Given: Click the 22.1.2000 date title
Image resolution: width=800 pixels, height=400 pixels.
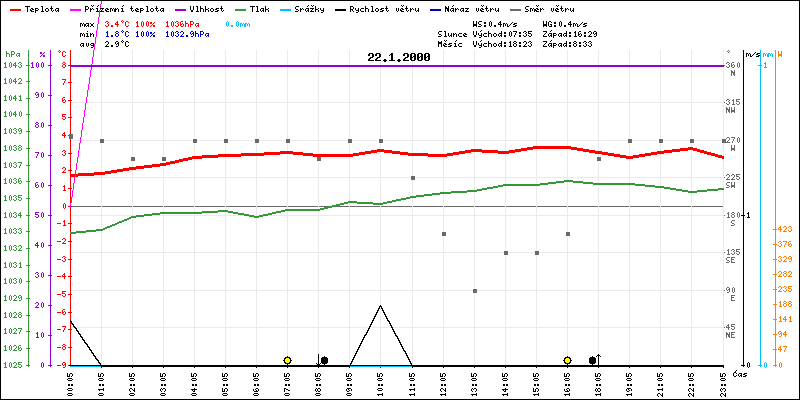Looking at the screenshot, I should point(398,58).
